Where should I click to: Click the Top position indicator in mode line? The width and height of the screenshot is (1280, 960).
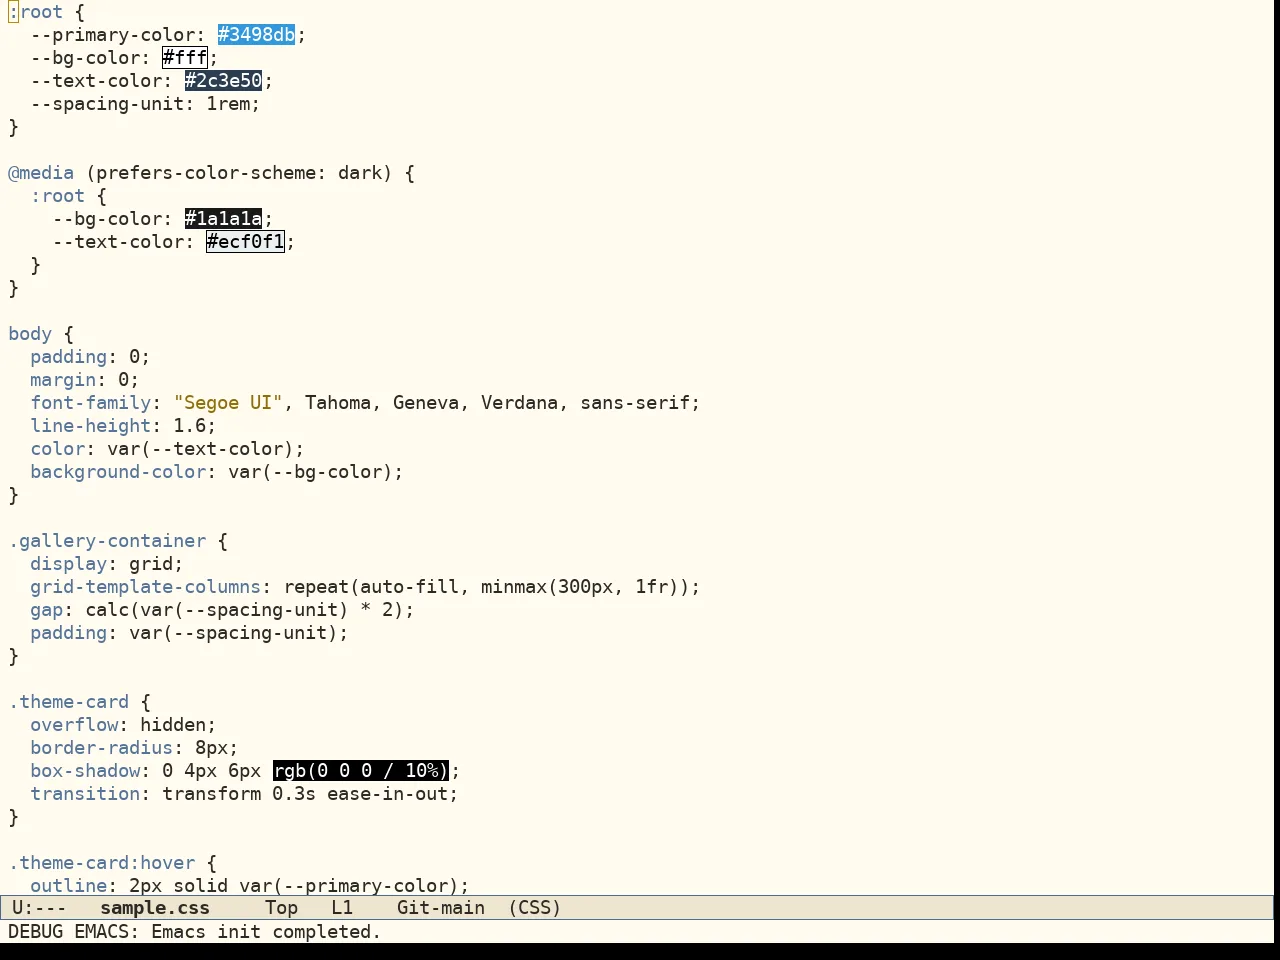281,908
